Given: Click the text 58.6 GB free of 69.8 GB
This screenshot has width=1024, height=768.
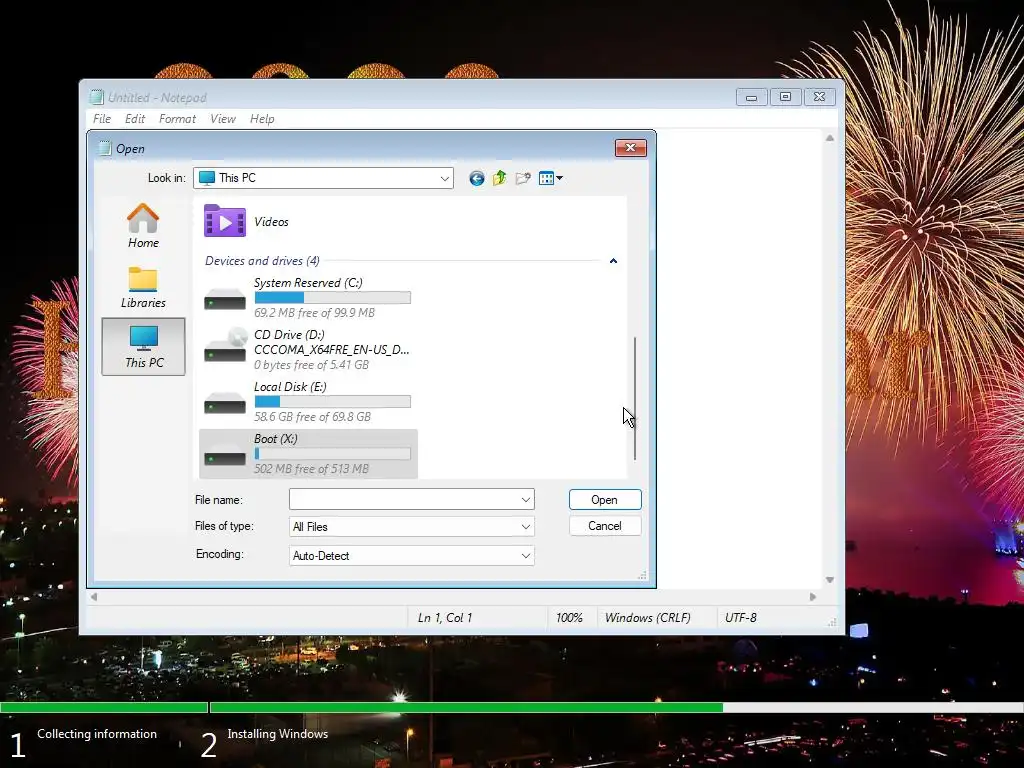Looking at the screenshot, I should [312, 417].
